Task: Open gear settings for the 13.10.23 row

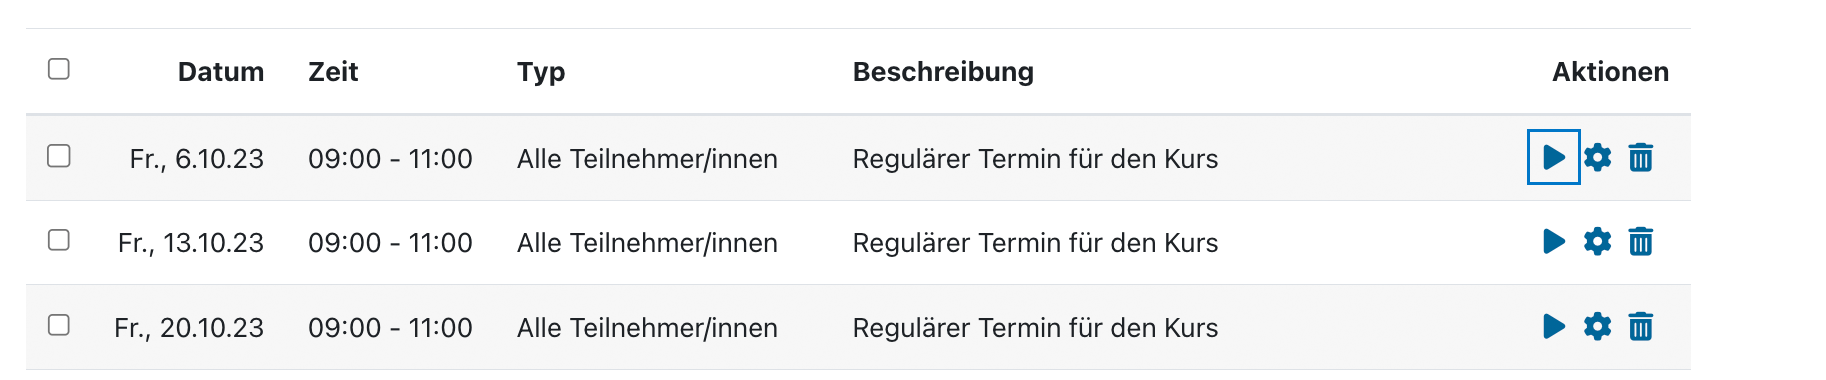Action: coord(1597,241)
